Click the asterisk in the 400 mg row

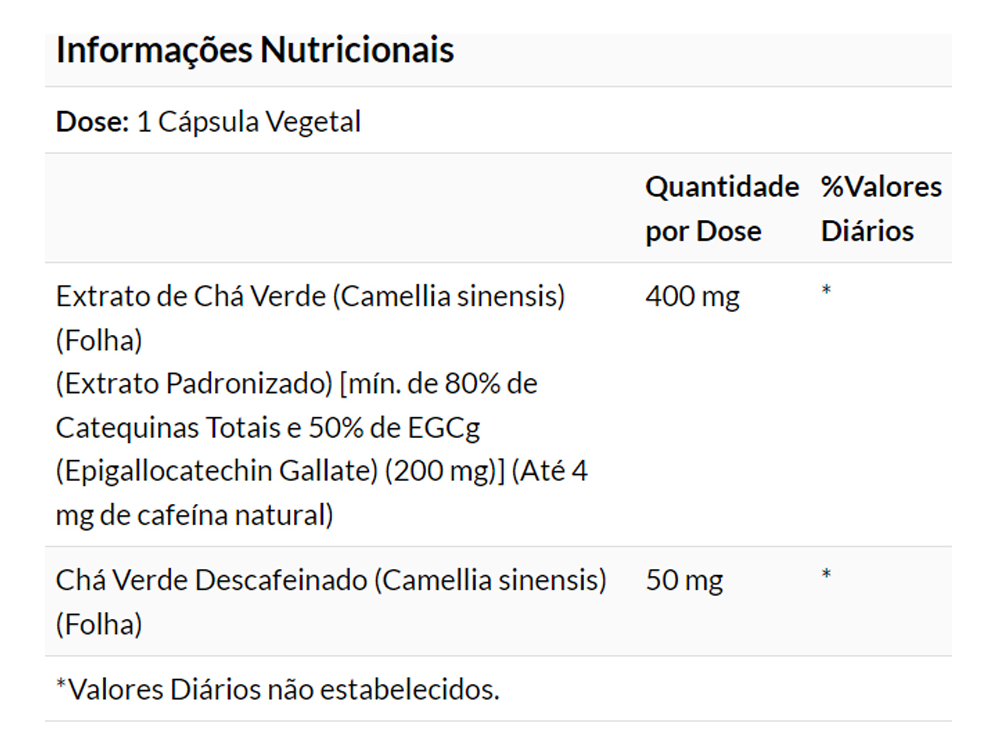coord(826,292)
